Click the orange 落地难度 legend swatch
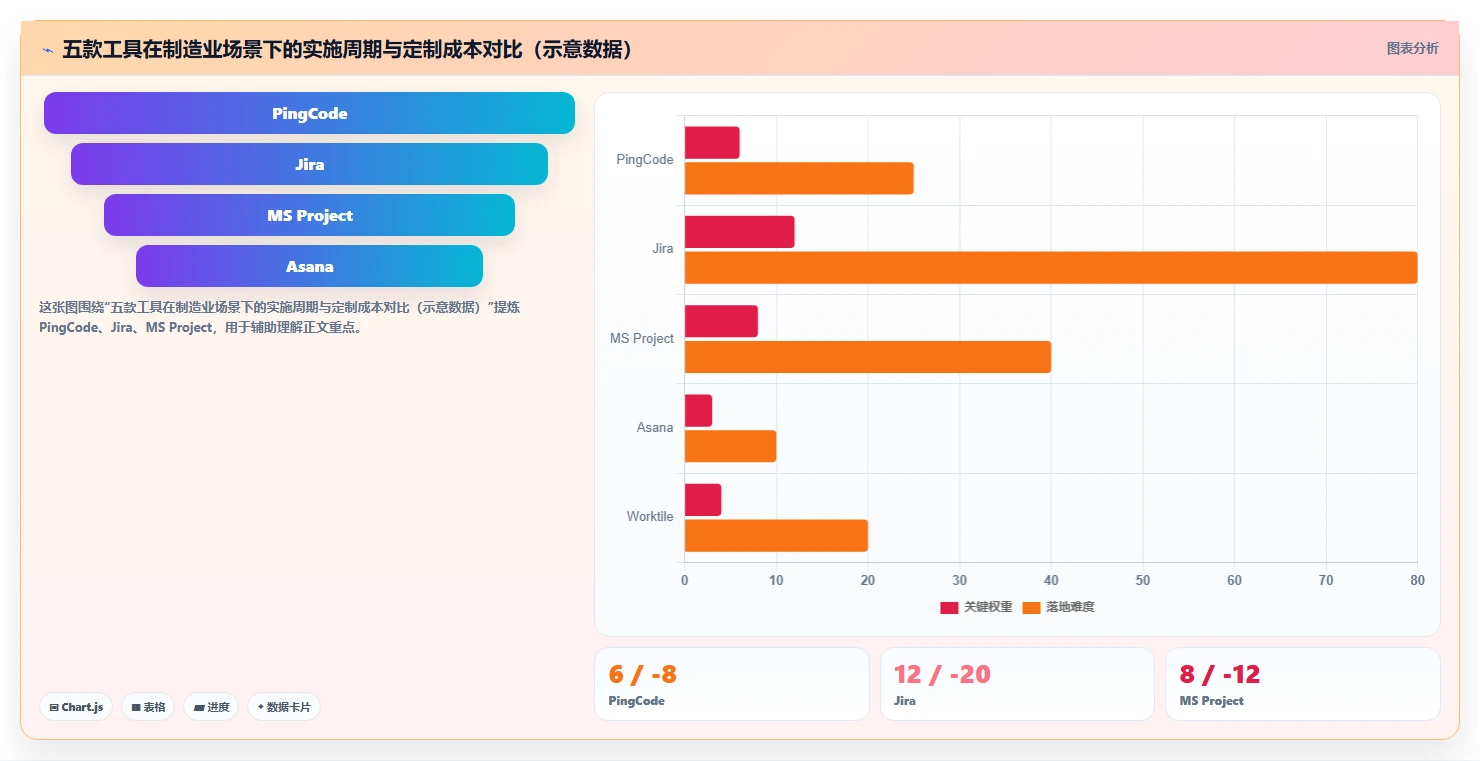 [1031, 608]
